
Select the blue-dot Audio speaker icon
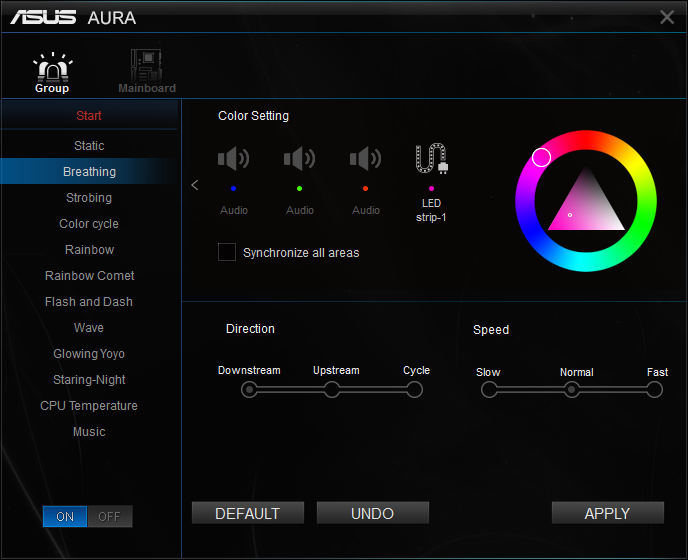(x=234, y=158)
